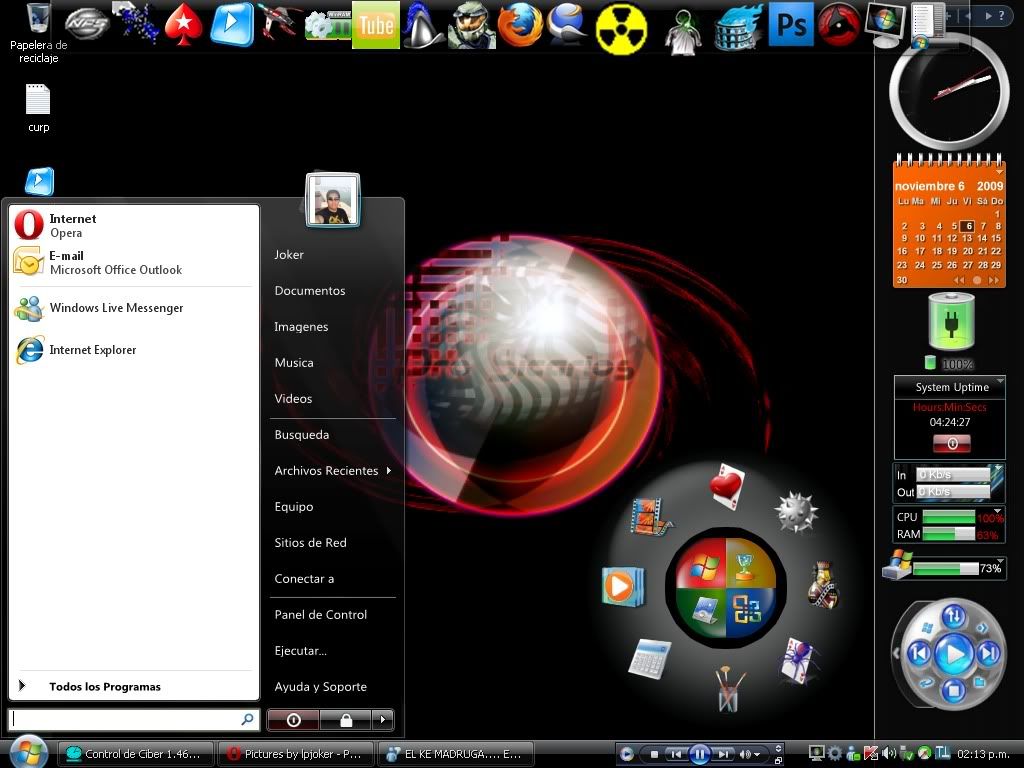Screen dimensions: 1024x768
Task: Launch Windows Live Messenger from start menu
Action: [x=134, y=308]
